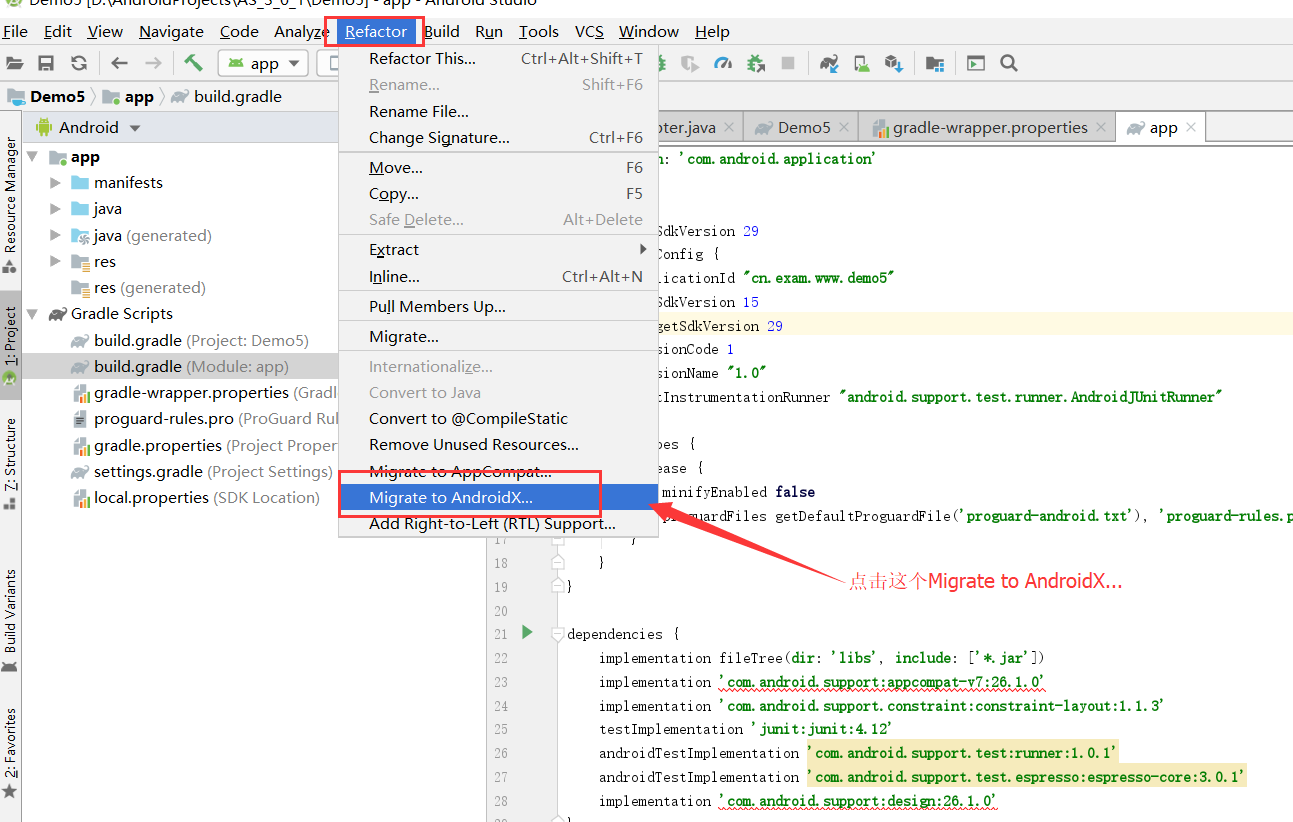
Task: Collapse the Gradle Scripts node
Action: (x=32, y=314)
